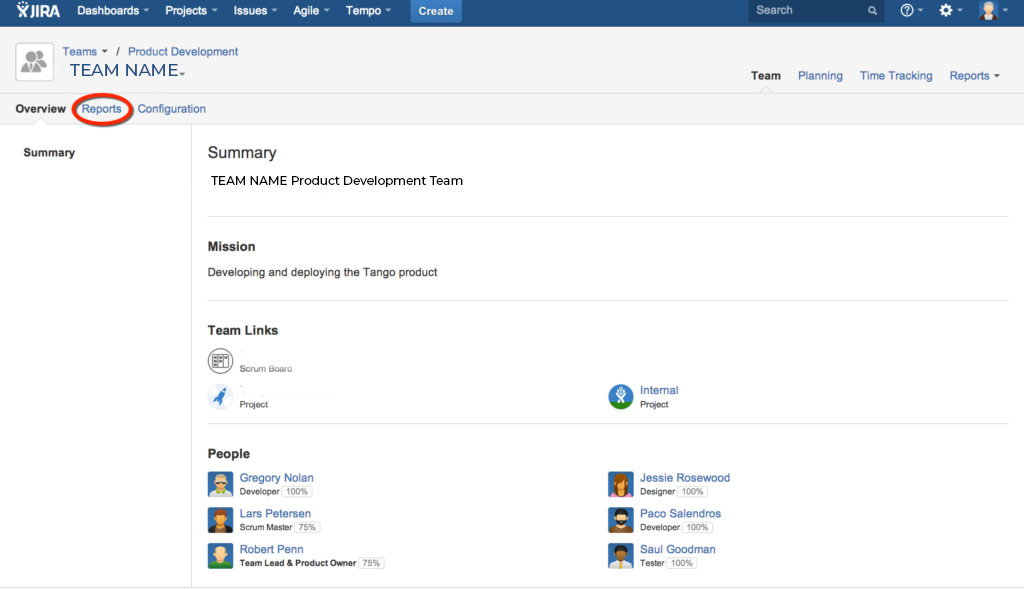1024x589 pixels.
Task: Click the search magnifier icon
Action: (872, 10)
